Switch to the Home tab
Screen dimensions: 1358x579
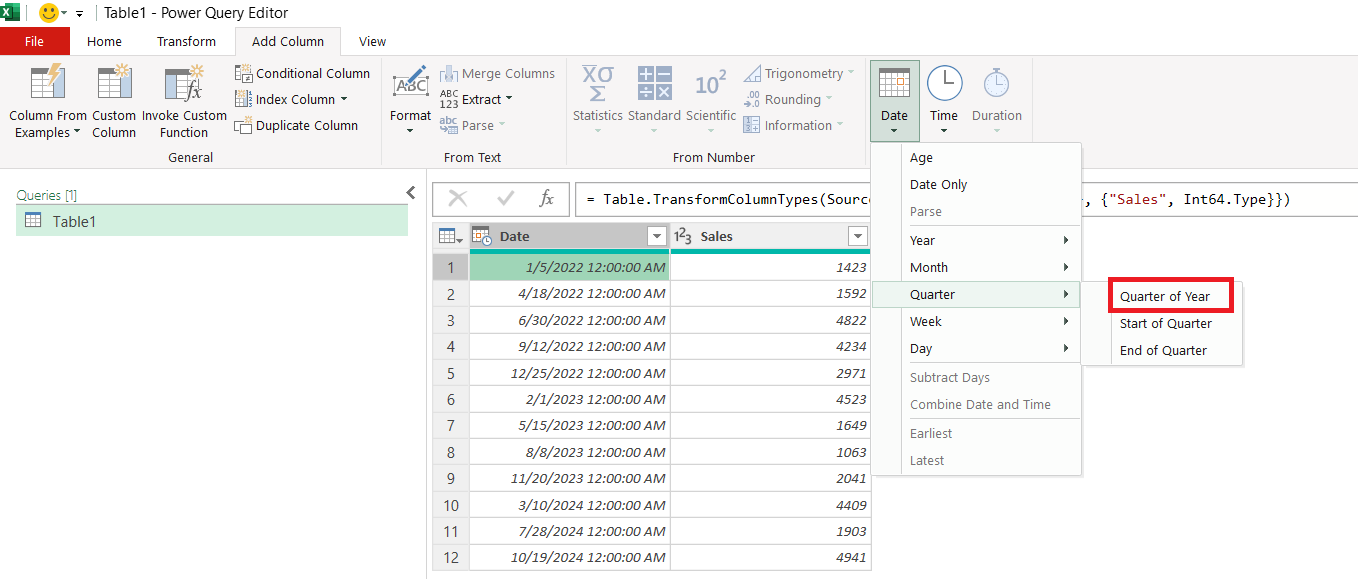tap(104, 41)
